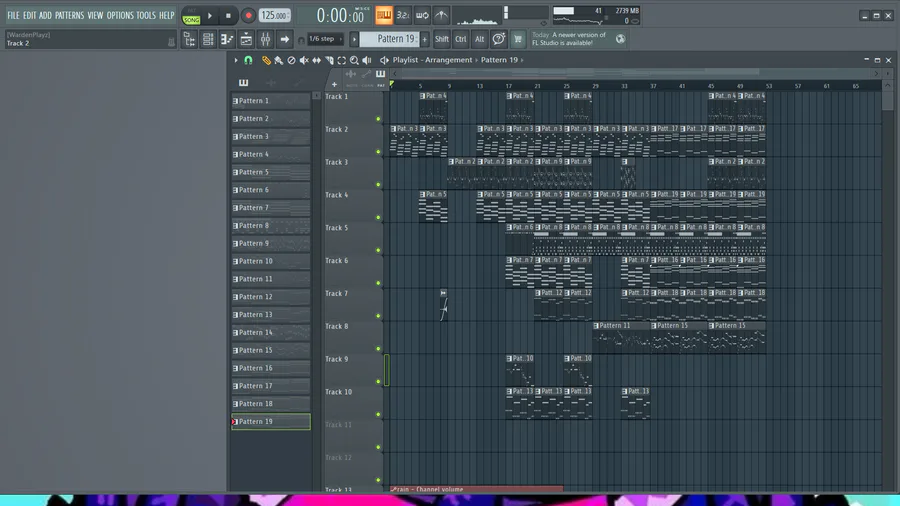
Task: Open the Mixer view
Action: [265, 39]
